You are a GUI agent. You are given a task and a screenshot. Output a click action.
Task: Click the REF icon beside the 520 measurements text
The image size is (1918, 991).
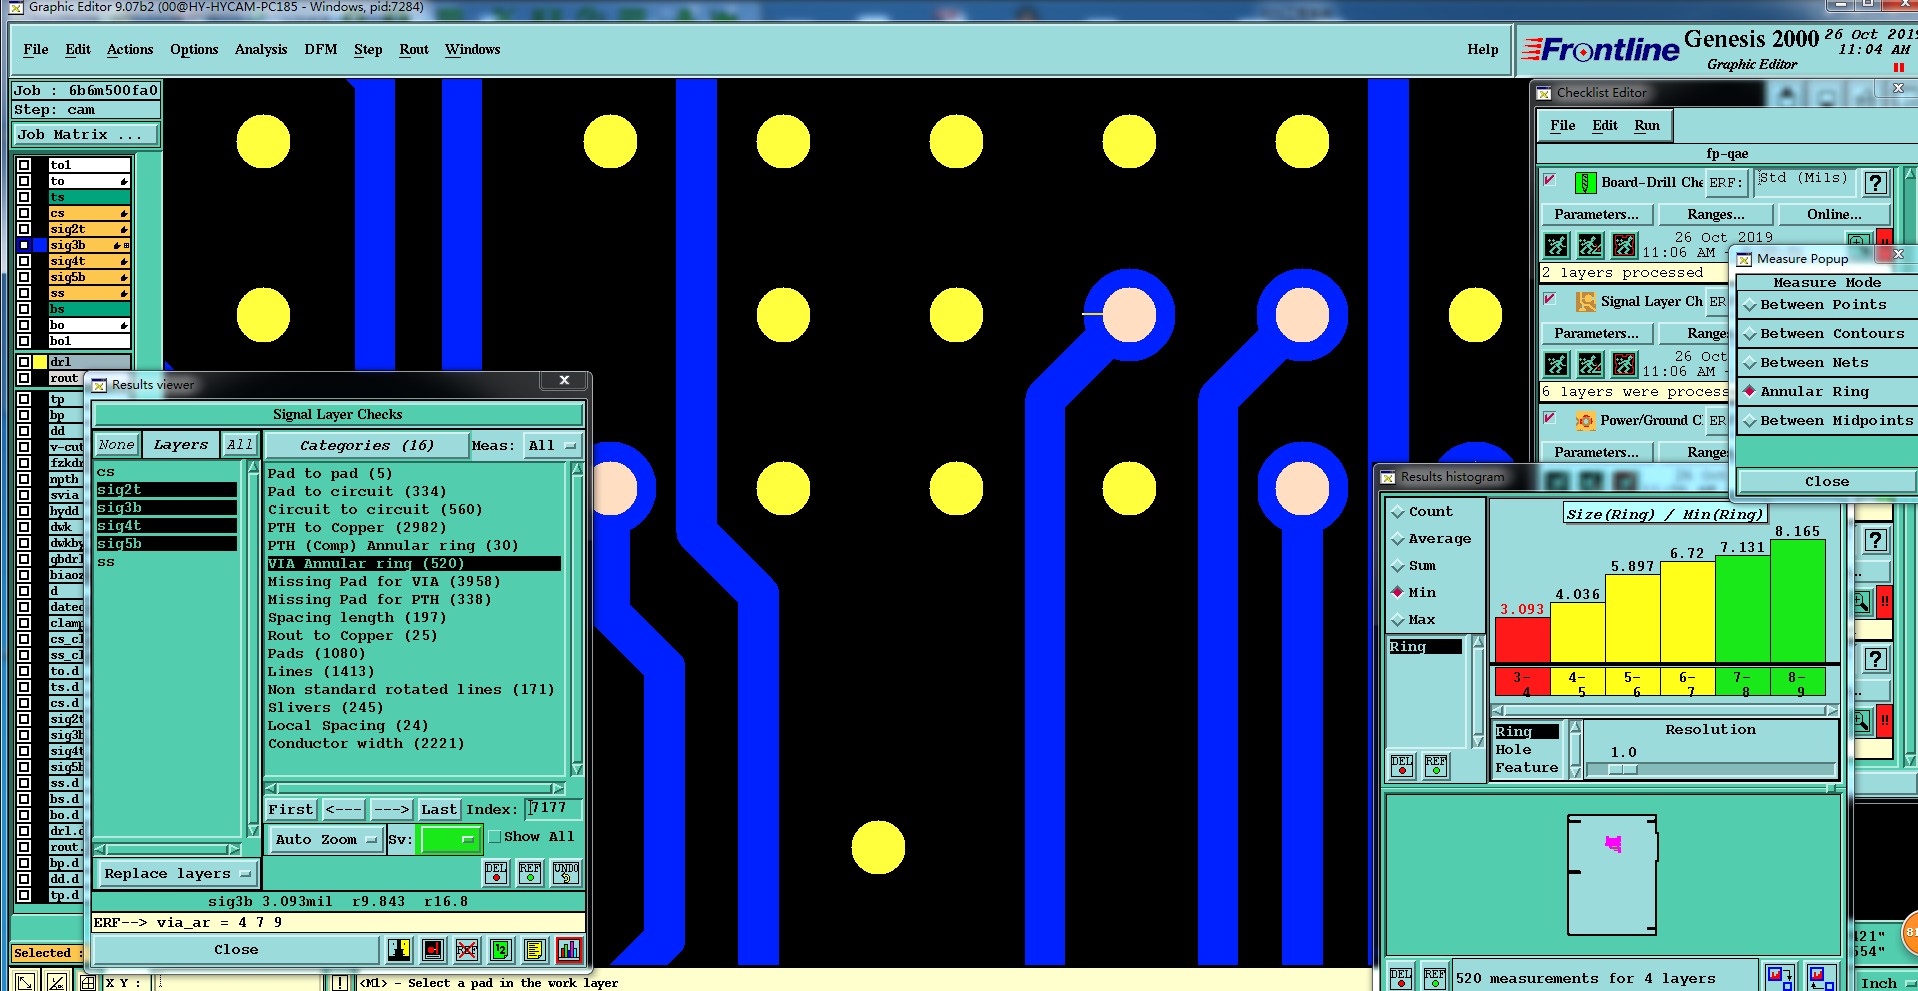point(1435,977)
